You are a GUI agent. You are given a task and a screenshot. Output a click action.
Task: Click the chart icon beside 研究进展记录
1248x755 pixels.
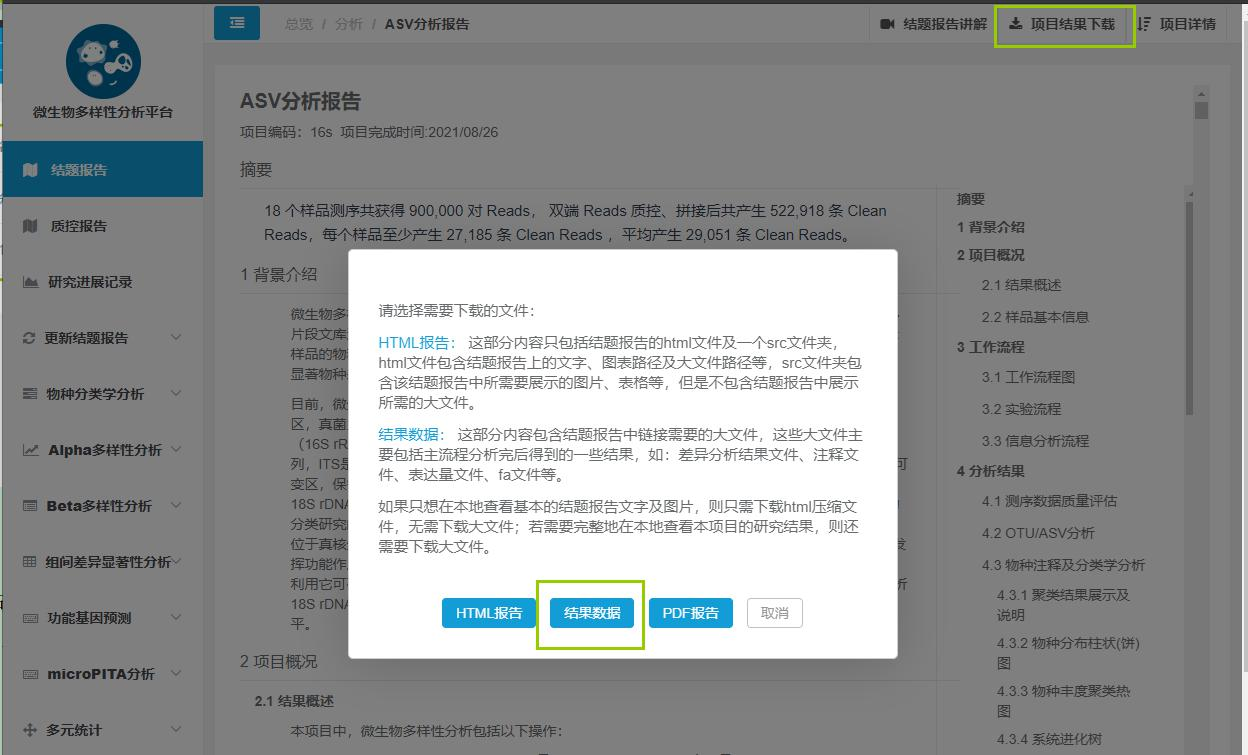click(30, 282)
